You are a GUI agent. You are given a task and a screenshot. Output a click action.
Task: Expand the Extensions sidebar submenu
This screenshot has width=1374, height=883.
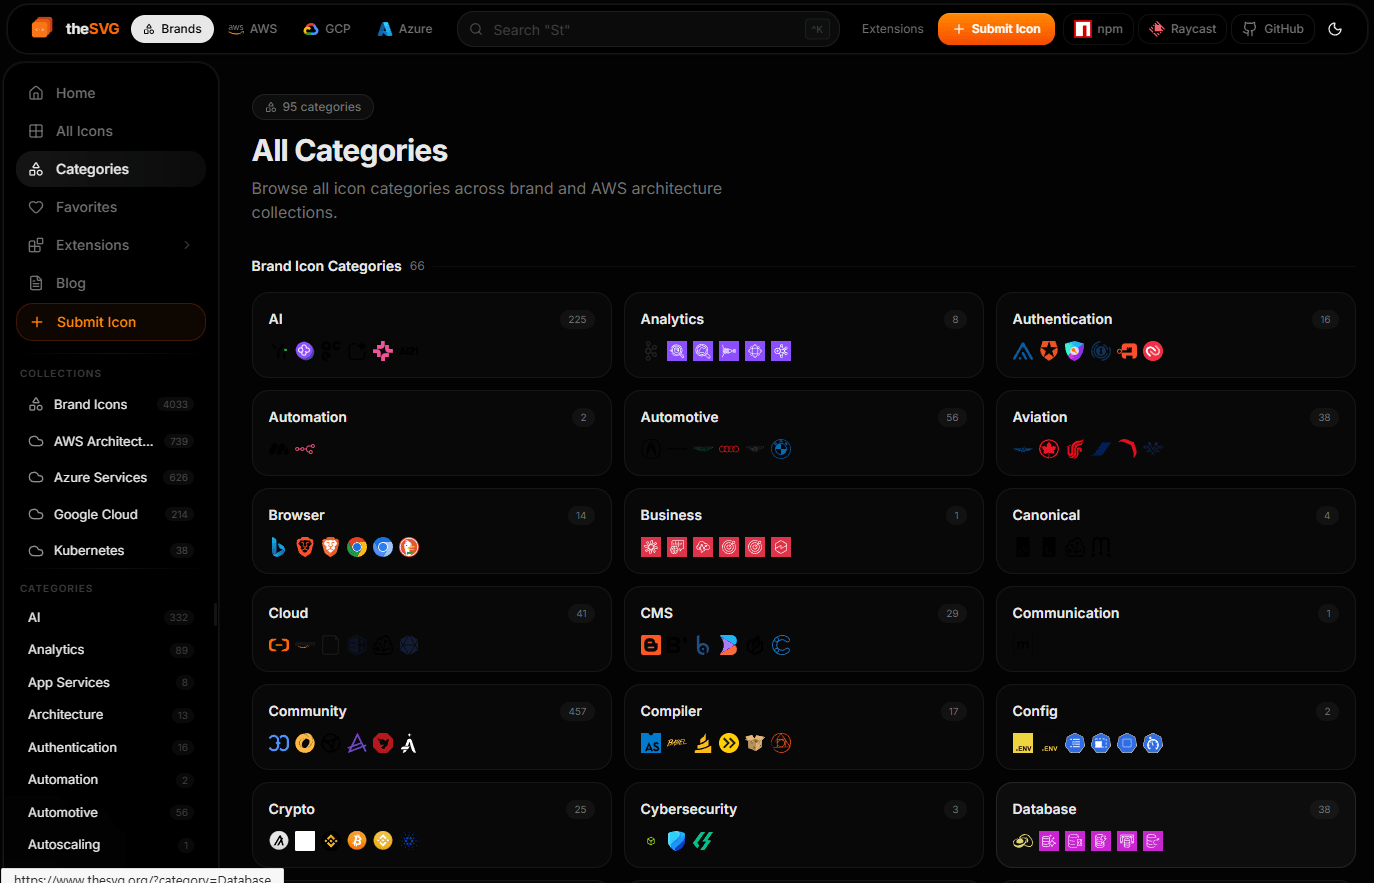pyautogui.click(x=187, y=245)
